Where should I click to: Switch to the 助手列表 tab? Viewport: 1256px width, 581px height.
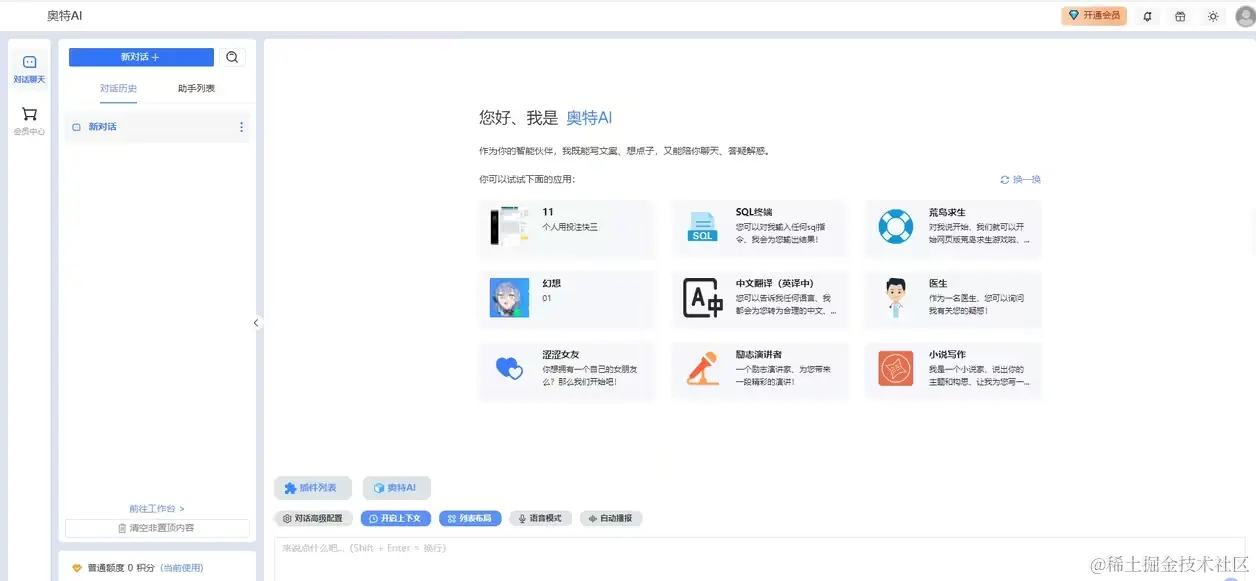[x=196, y=88]
